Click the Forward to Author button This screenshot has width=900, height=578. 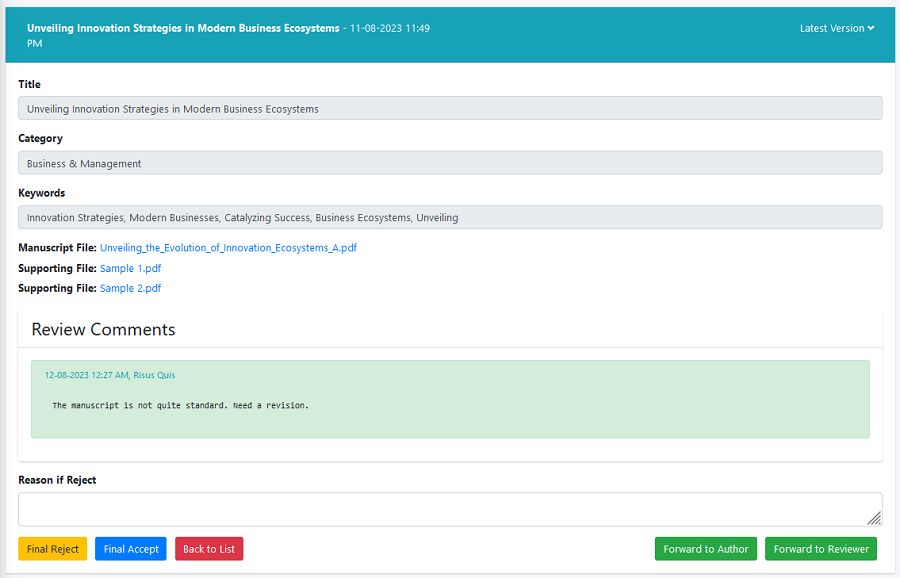705,549
